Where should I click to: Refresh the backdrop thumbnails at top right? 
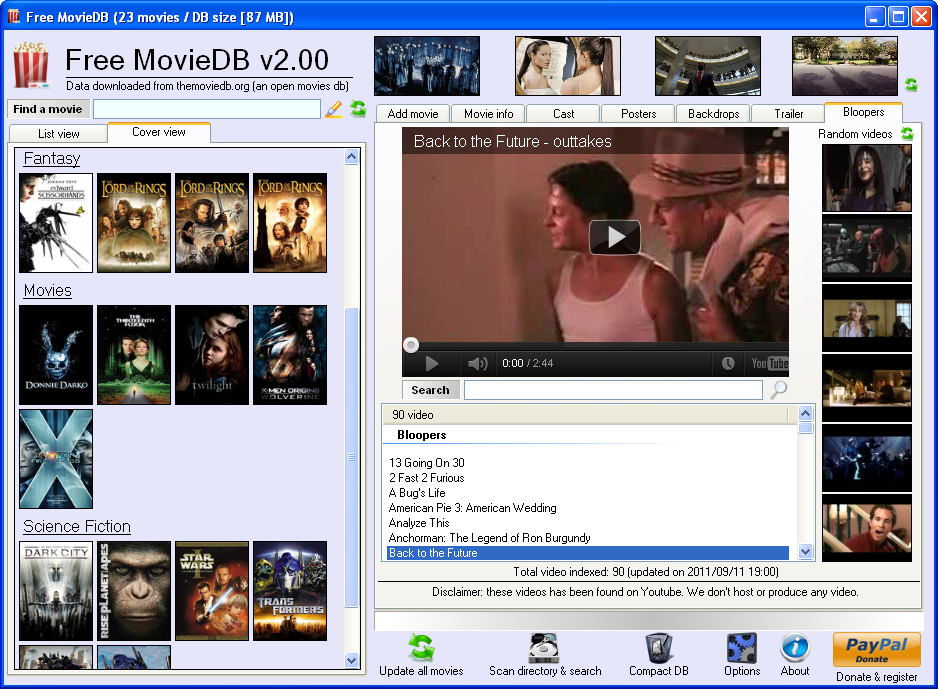click(911, 85)
